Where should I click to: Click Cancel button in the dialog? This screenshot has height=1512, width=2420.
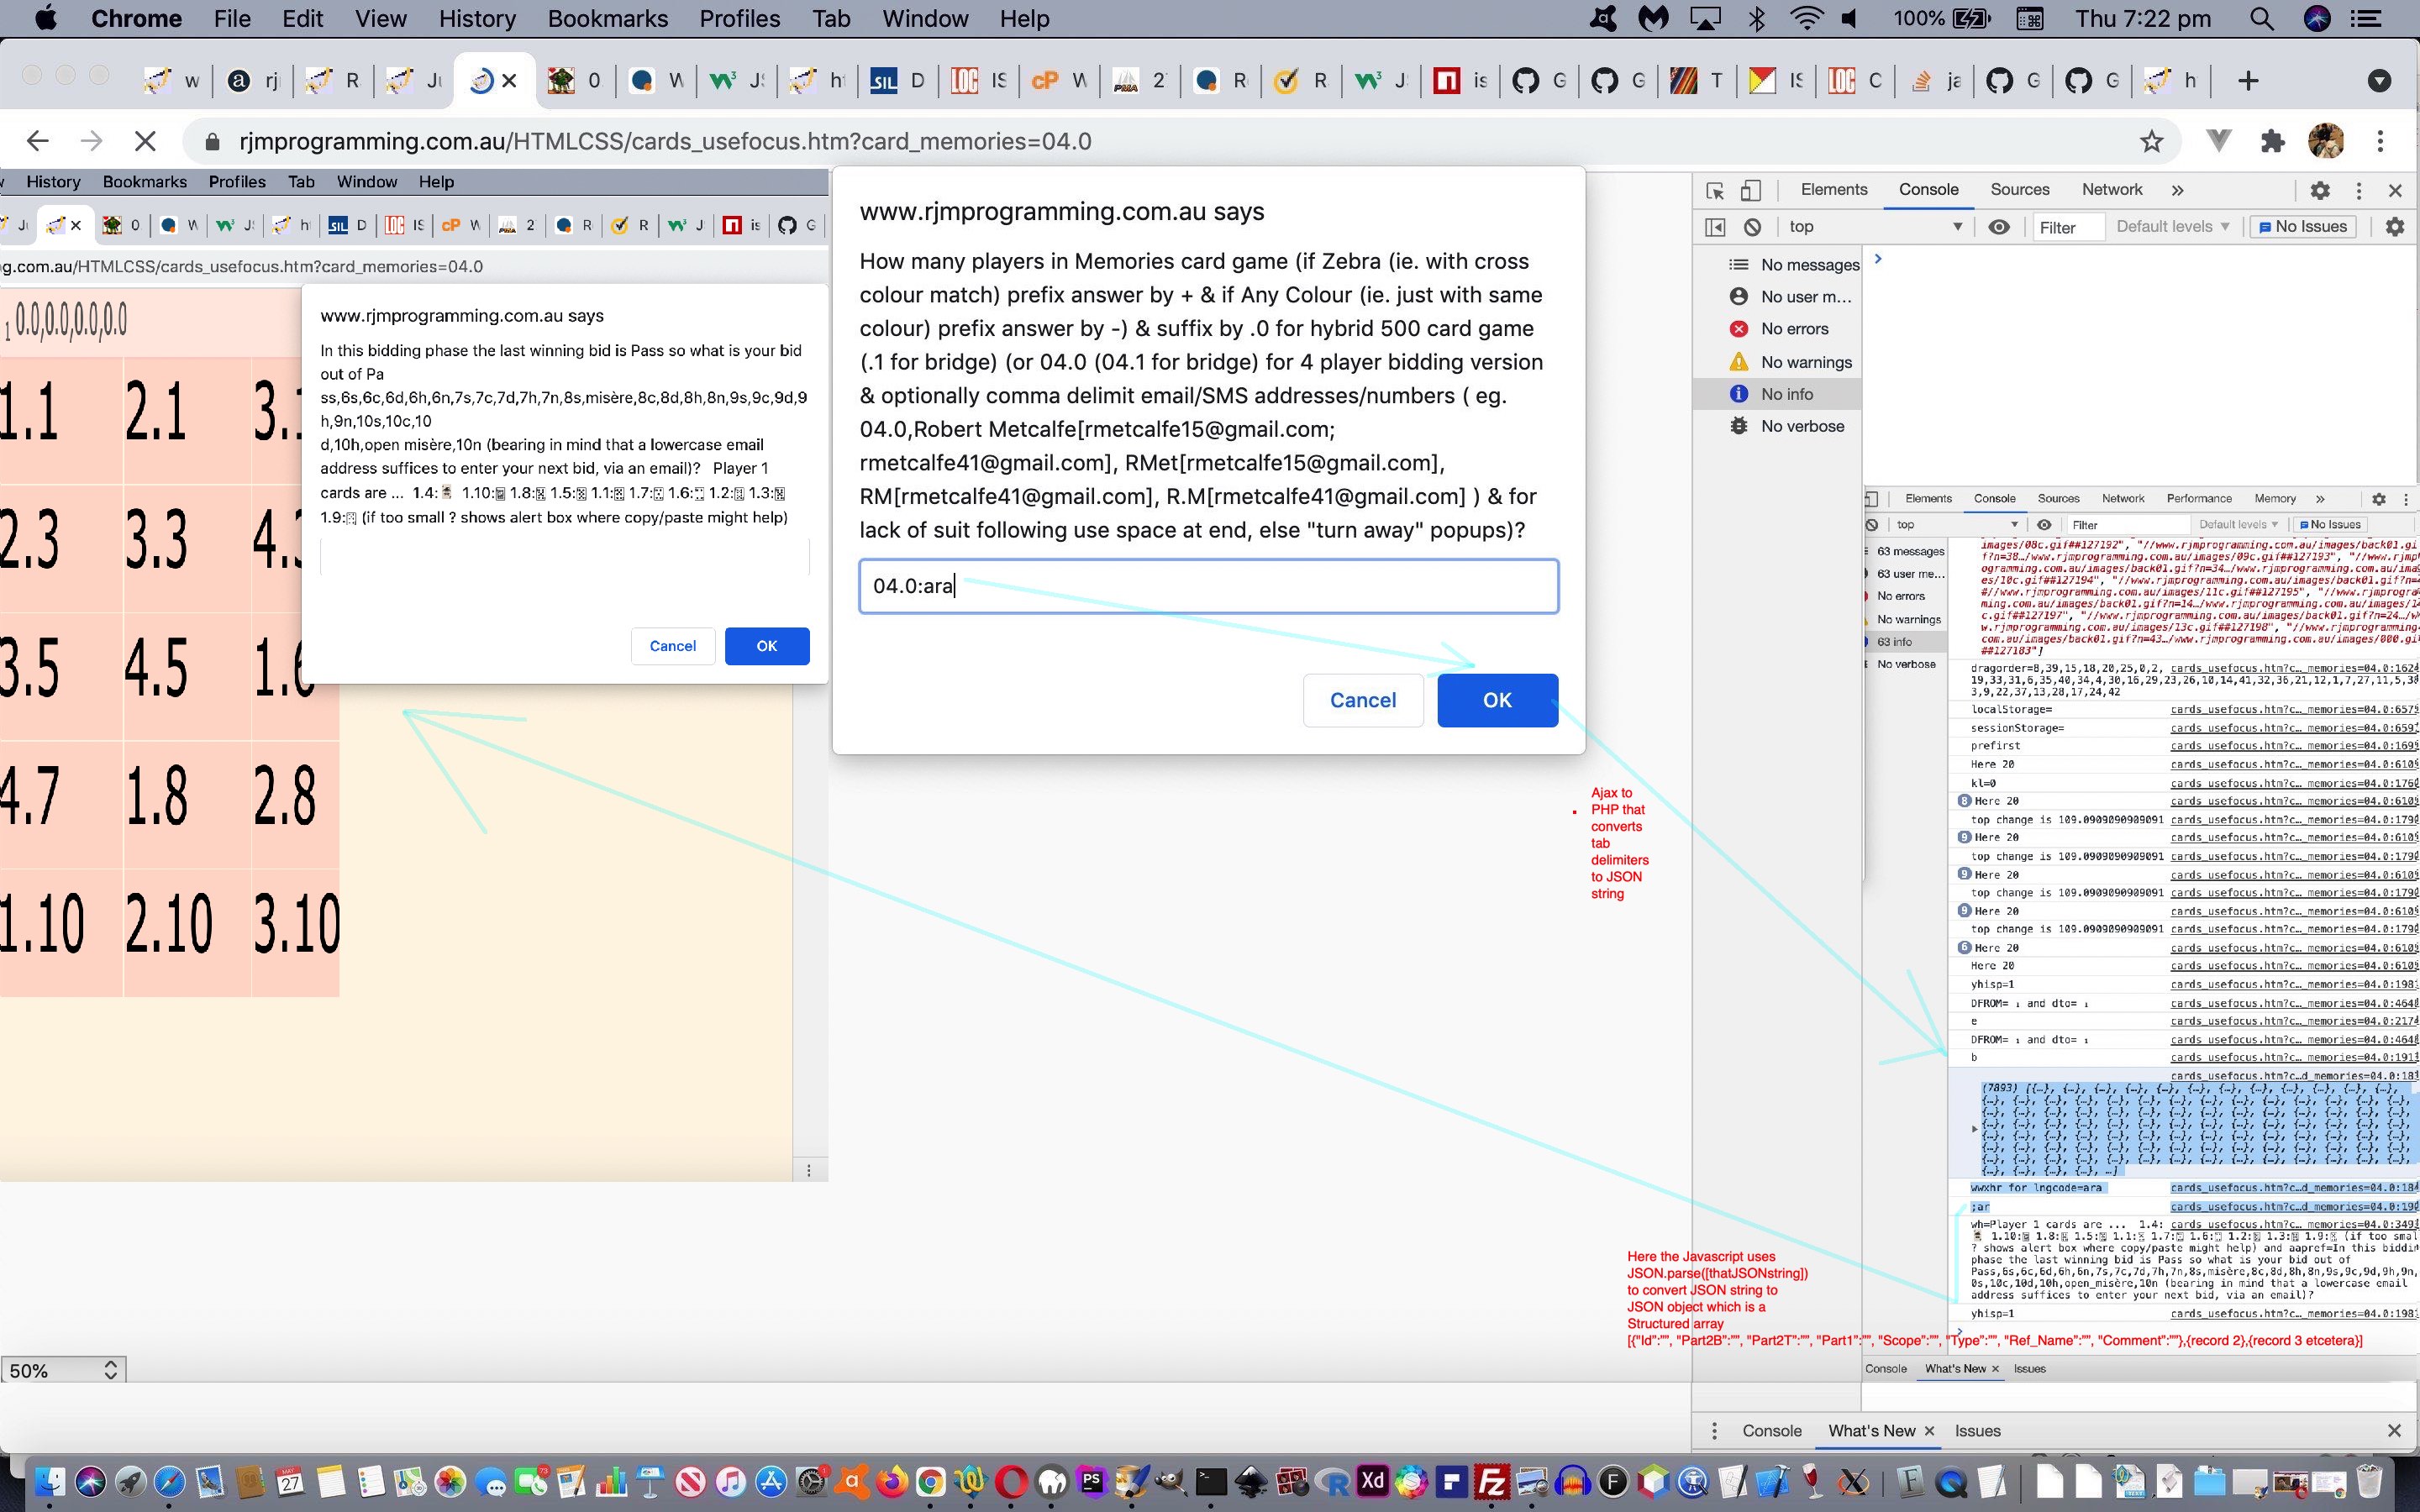[1362, 701]
